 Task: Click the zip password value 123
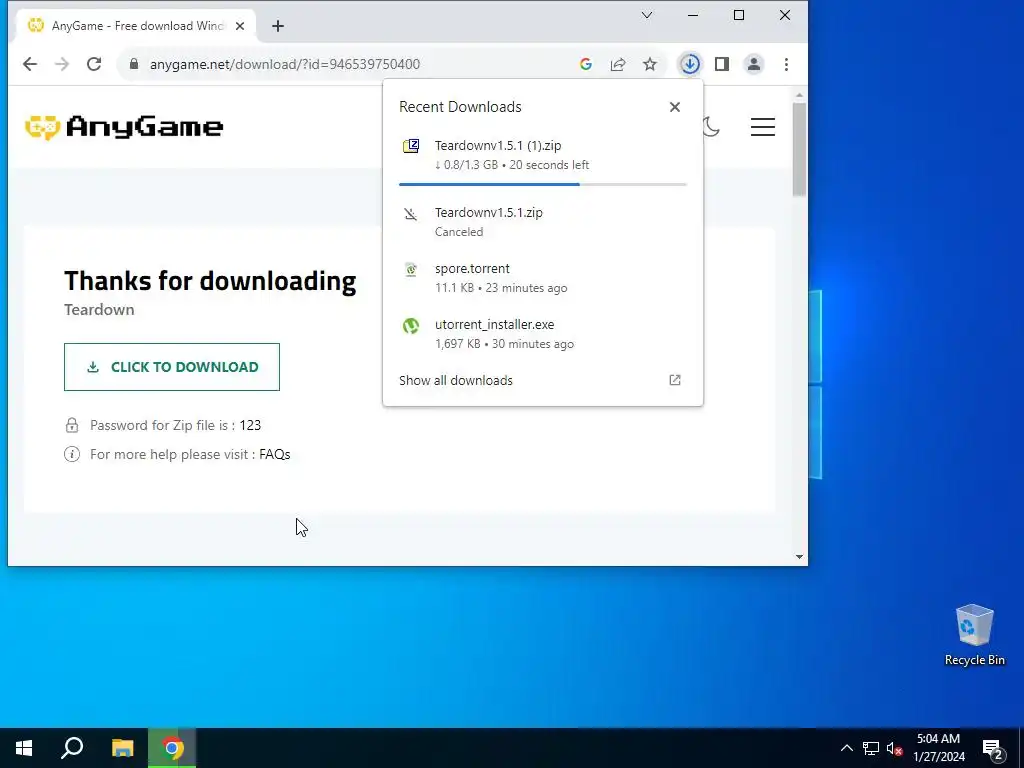tap(250, 425)
